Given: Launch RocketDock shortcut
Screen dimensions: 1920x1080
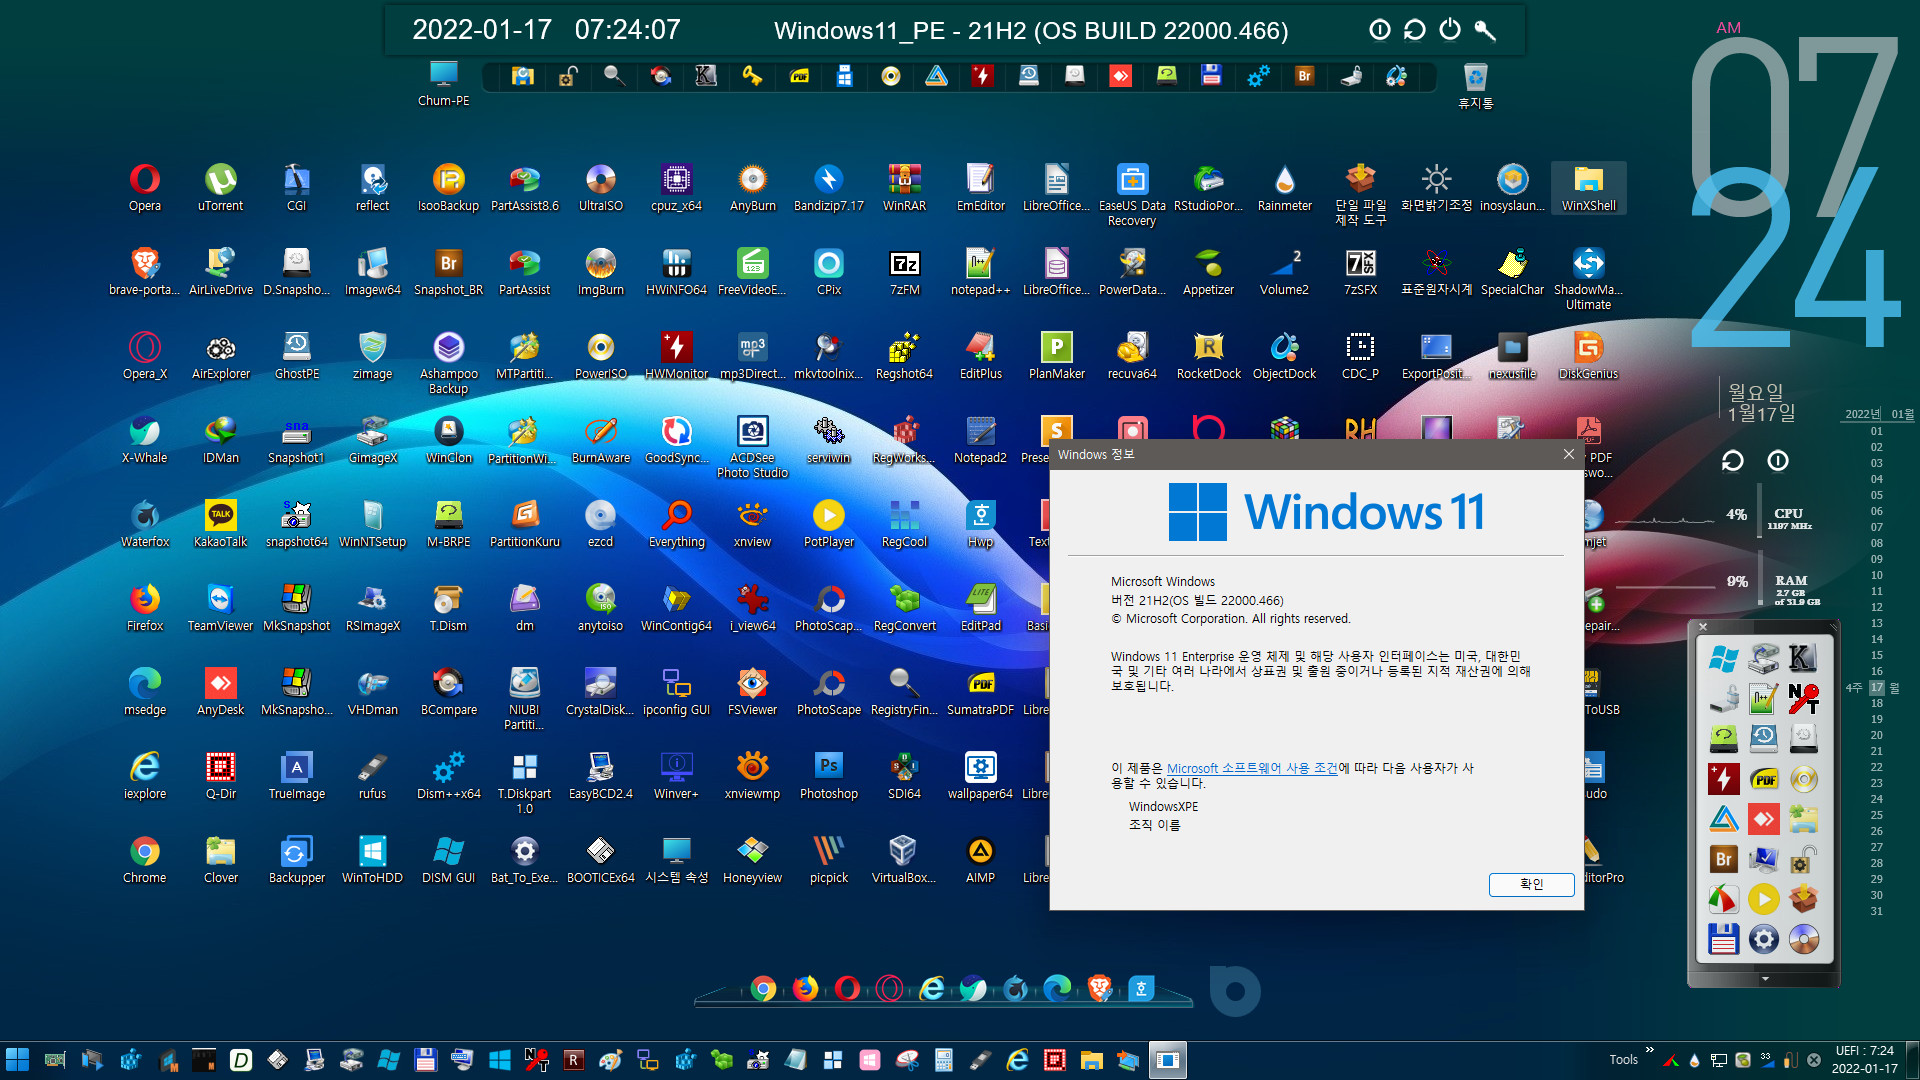Looking at the screenshot, I should [x=1209, y=356].
